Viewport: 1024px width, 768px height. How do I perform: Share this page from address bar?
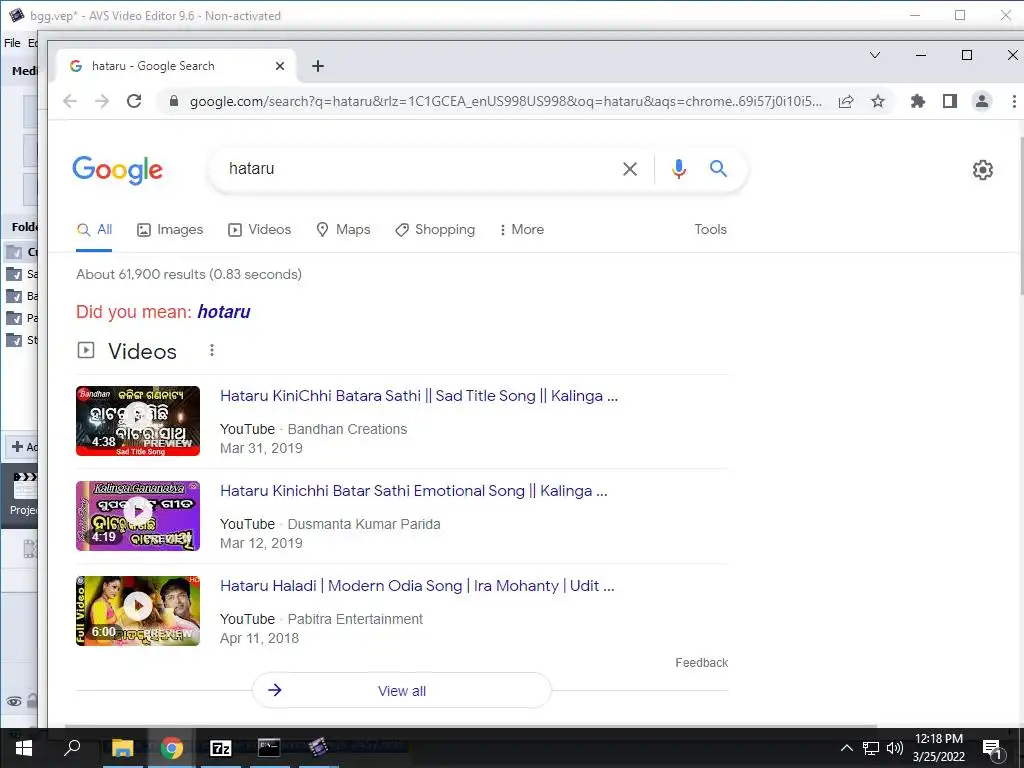pos(846,101)
